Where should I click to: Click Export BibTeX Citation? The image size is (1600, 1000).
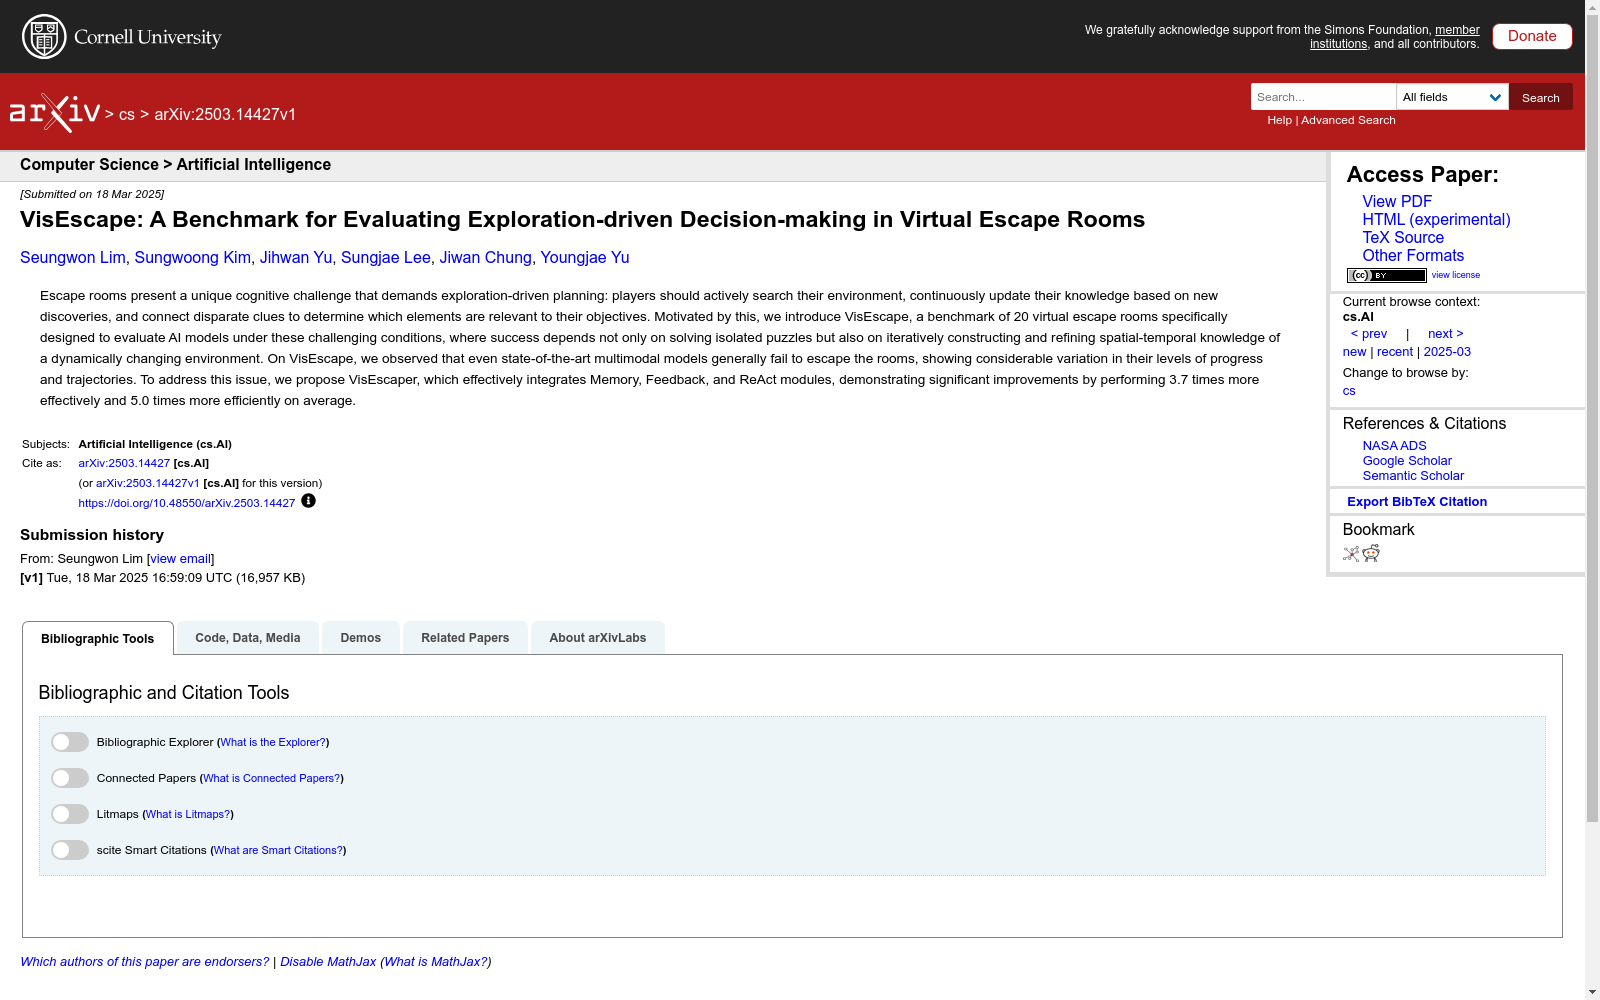[x=1417, y=502]
